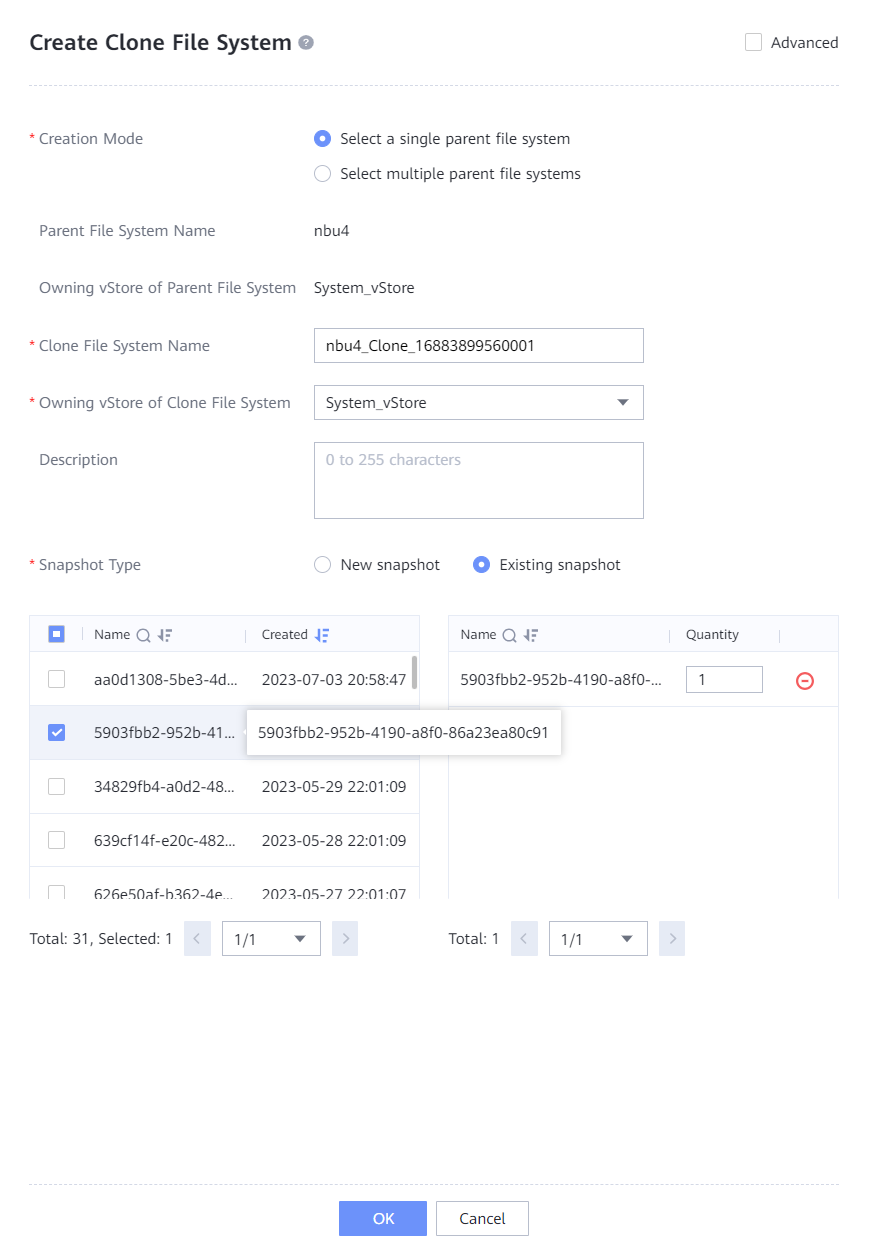Choose New snapshot radio button
Image resolution: width=869 pixels, height=1244 pixels.
[x=322, y=565]
